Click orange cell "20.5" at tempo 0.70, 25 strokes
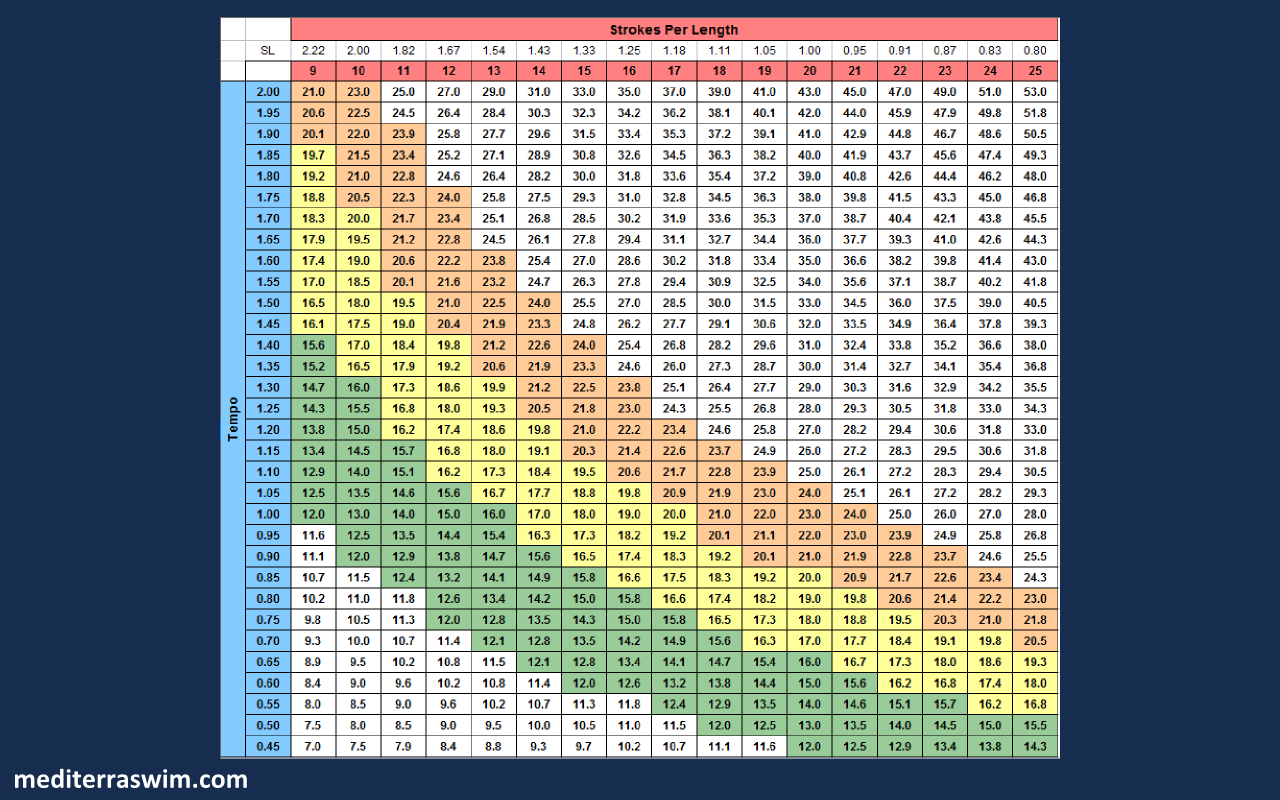This screenshot has height=800, width=1280. point(1035,641)
